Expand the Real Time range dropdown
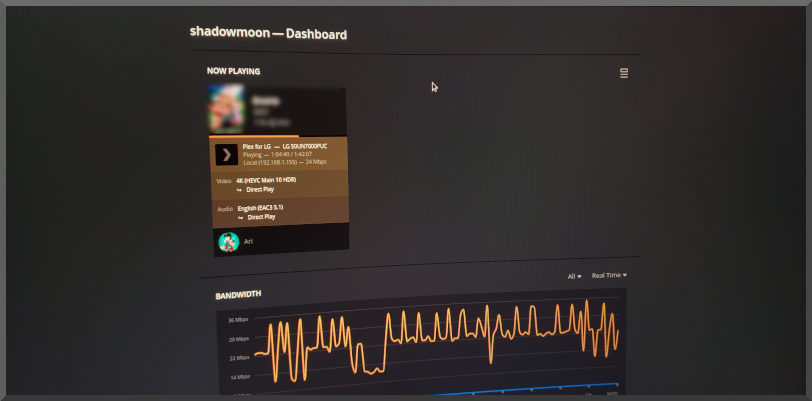The width and height of the screenshot is (812, 401). coord(609,275)
